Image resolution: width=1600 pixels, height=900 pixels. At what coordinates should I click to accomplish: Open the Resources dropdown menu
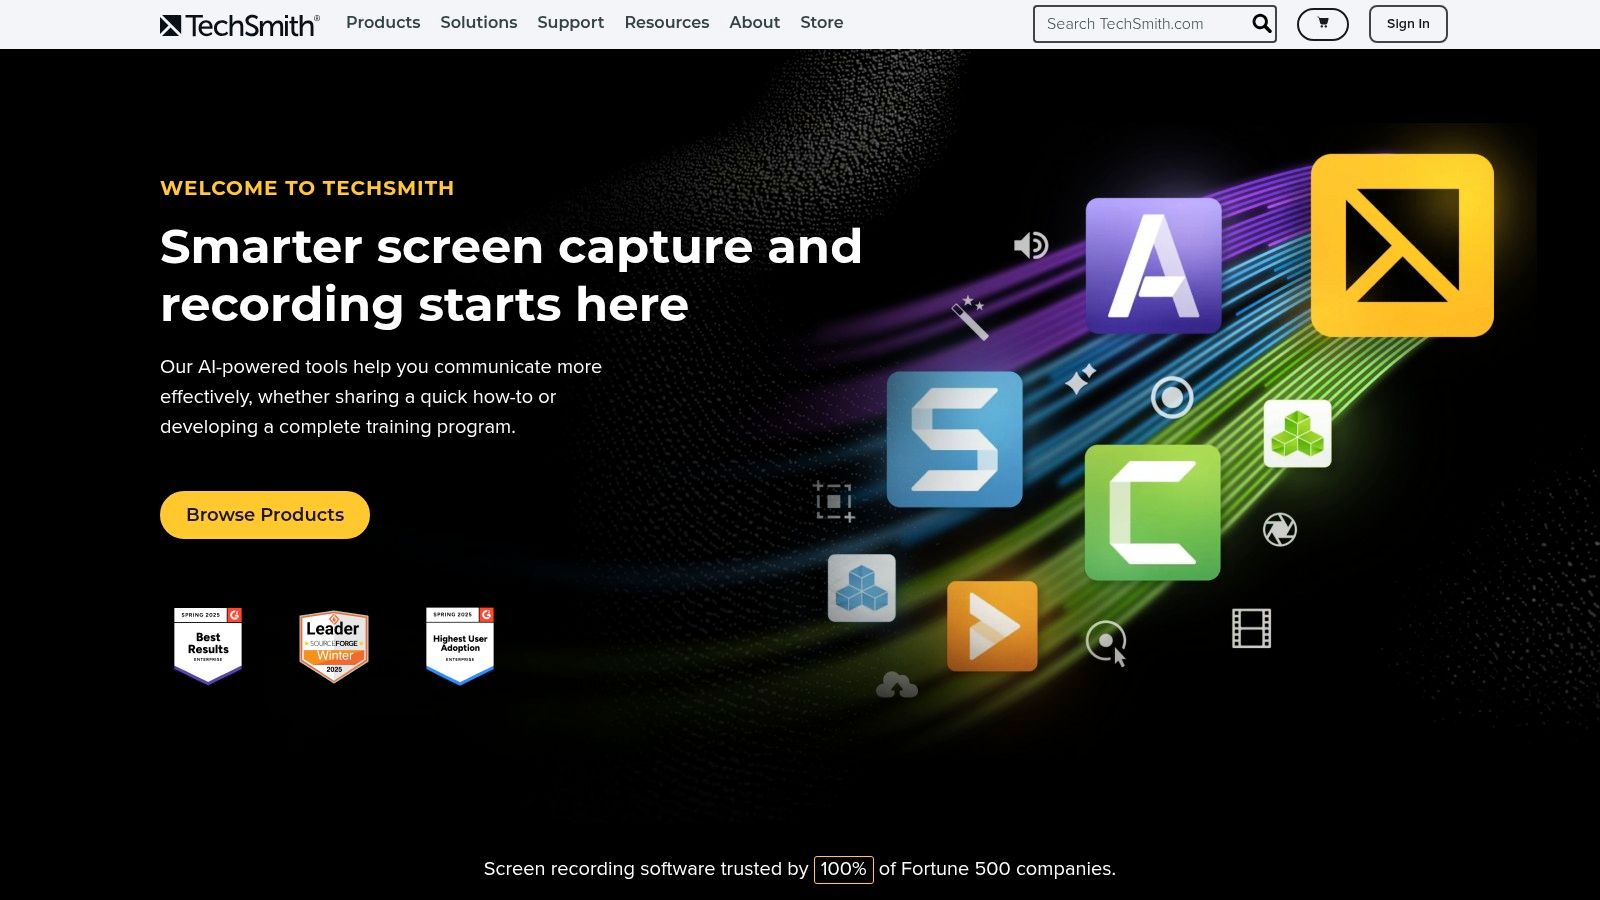[x=666, y=22]
